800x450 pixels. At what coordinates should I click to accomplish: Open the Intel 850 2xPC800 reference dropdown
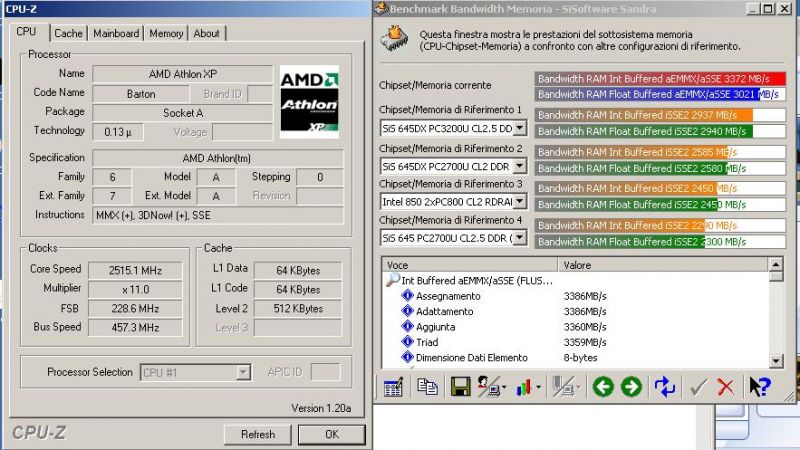click(519, 202)
